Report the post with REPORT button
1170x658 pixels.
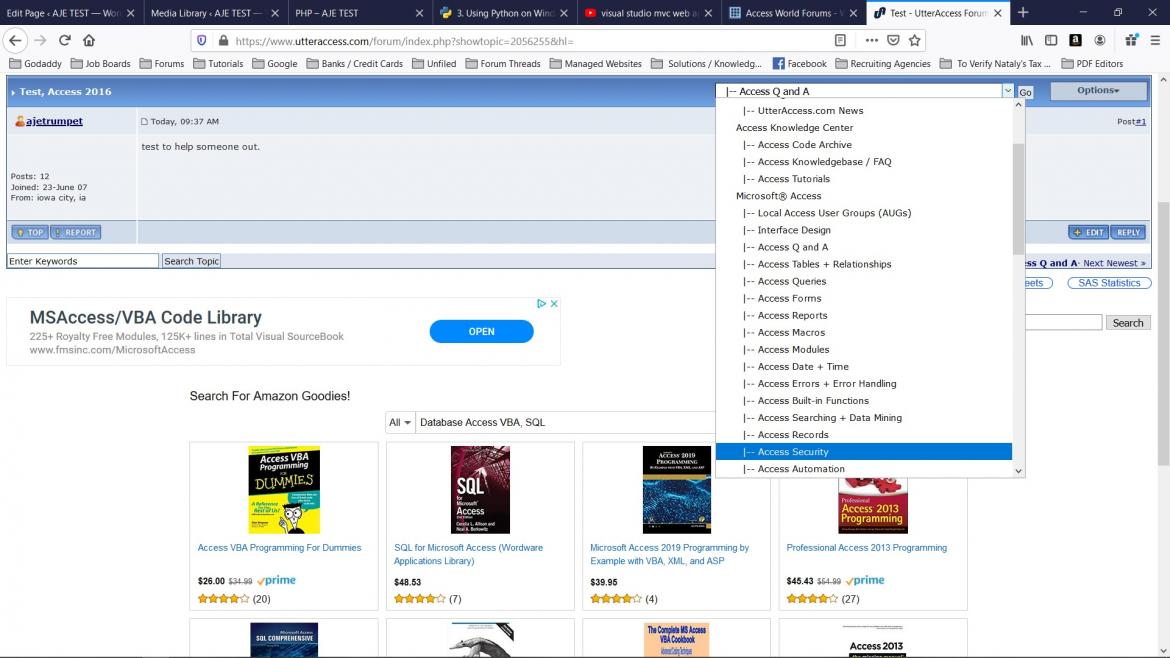pyautogui.click(x=75, y=232)
